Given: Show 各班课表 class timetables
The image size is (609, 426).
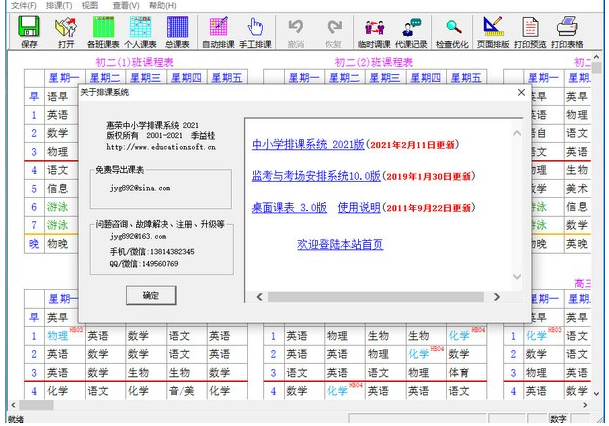Looking at the screenshot, I should point(103,32).
